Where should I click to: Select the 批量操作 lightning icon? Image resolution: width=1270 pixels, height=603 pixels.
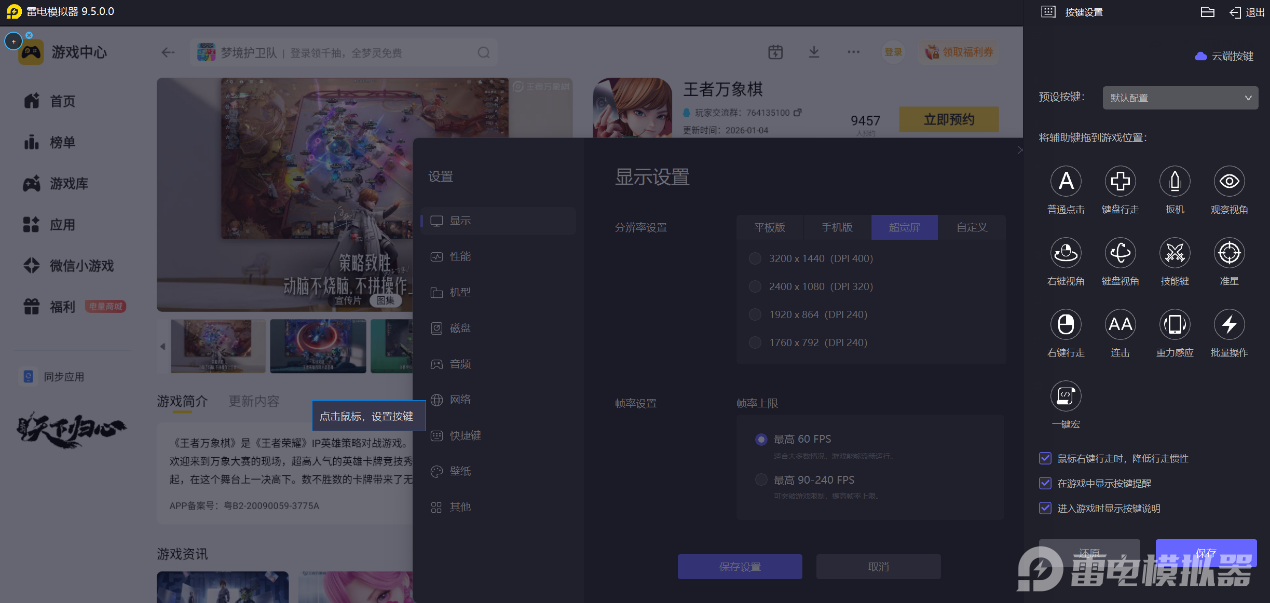tap(1229, 324)
